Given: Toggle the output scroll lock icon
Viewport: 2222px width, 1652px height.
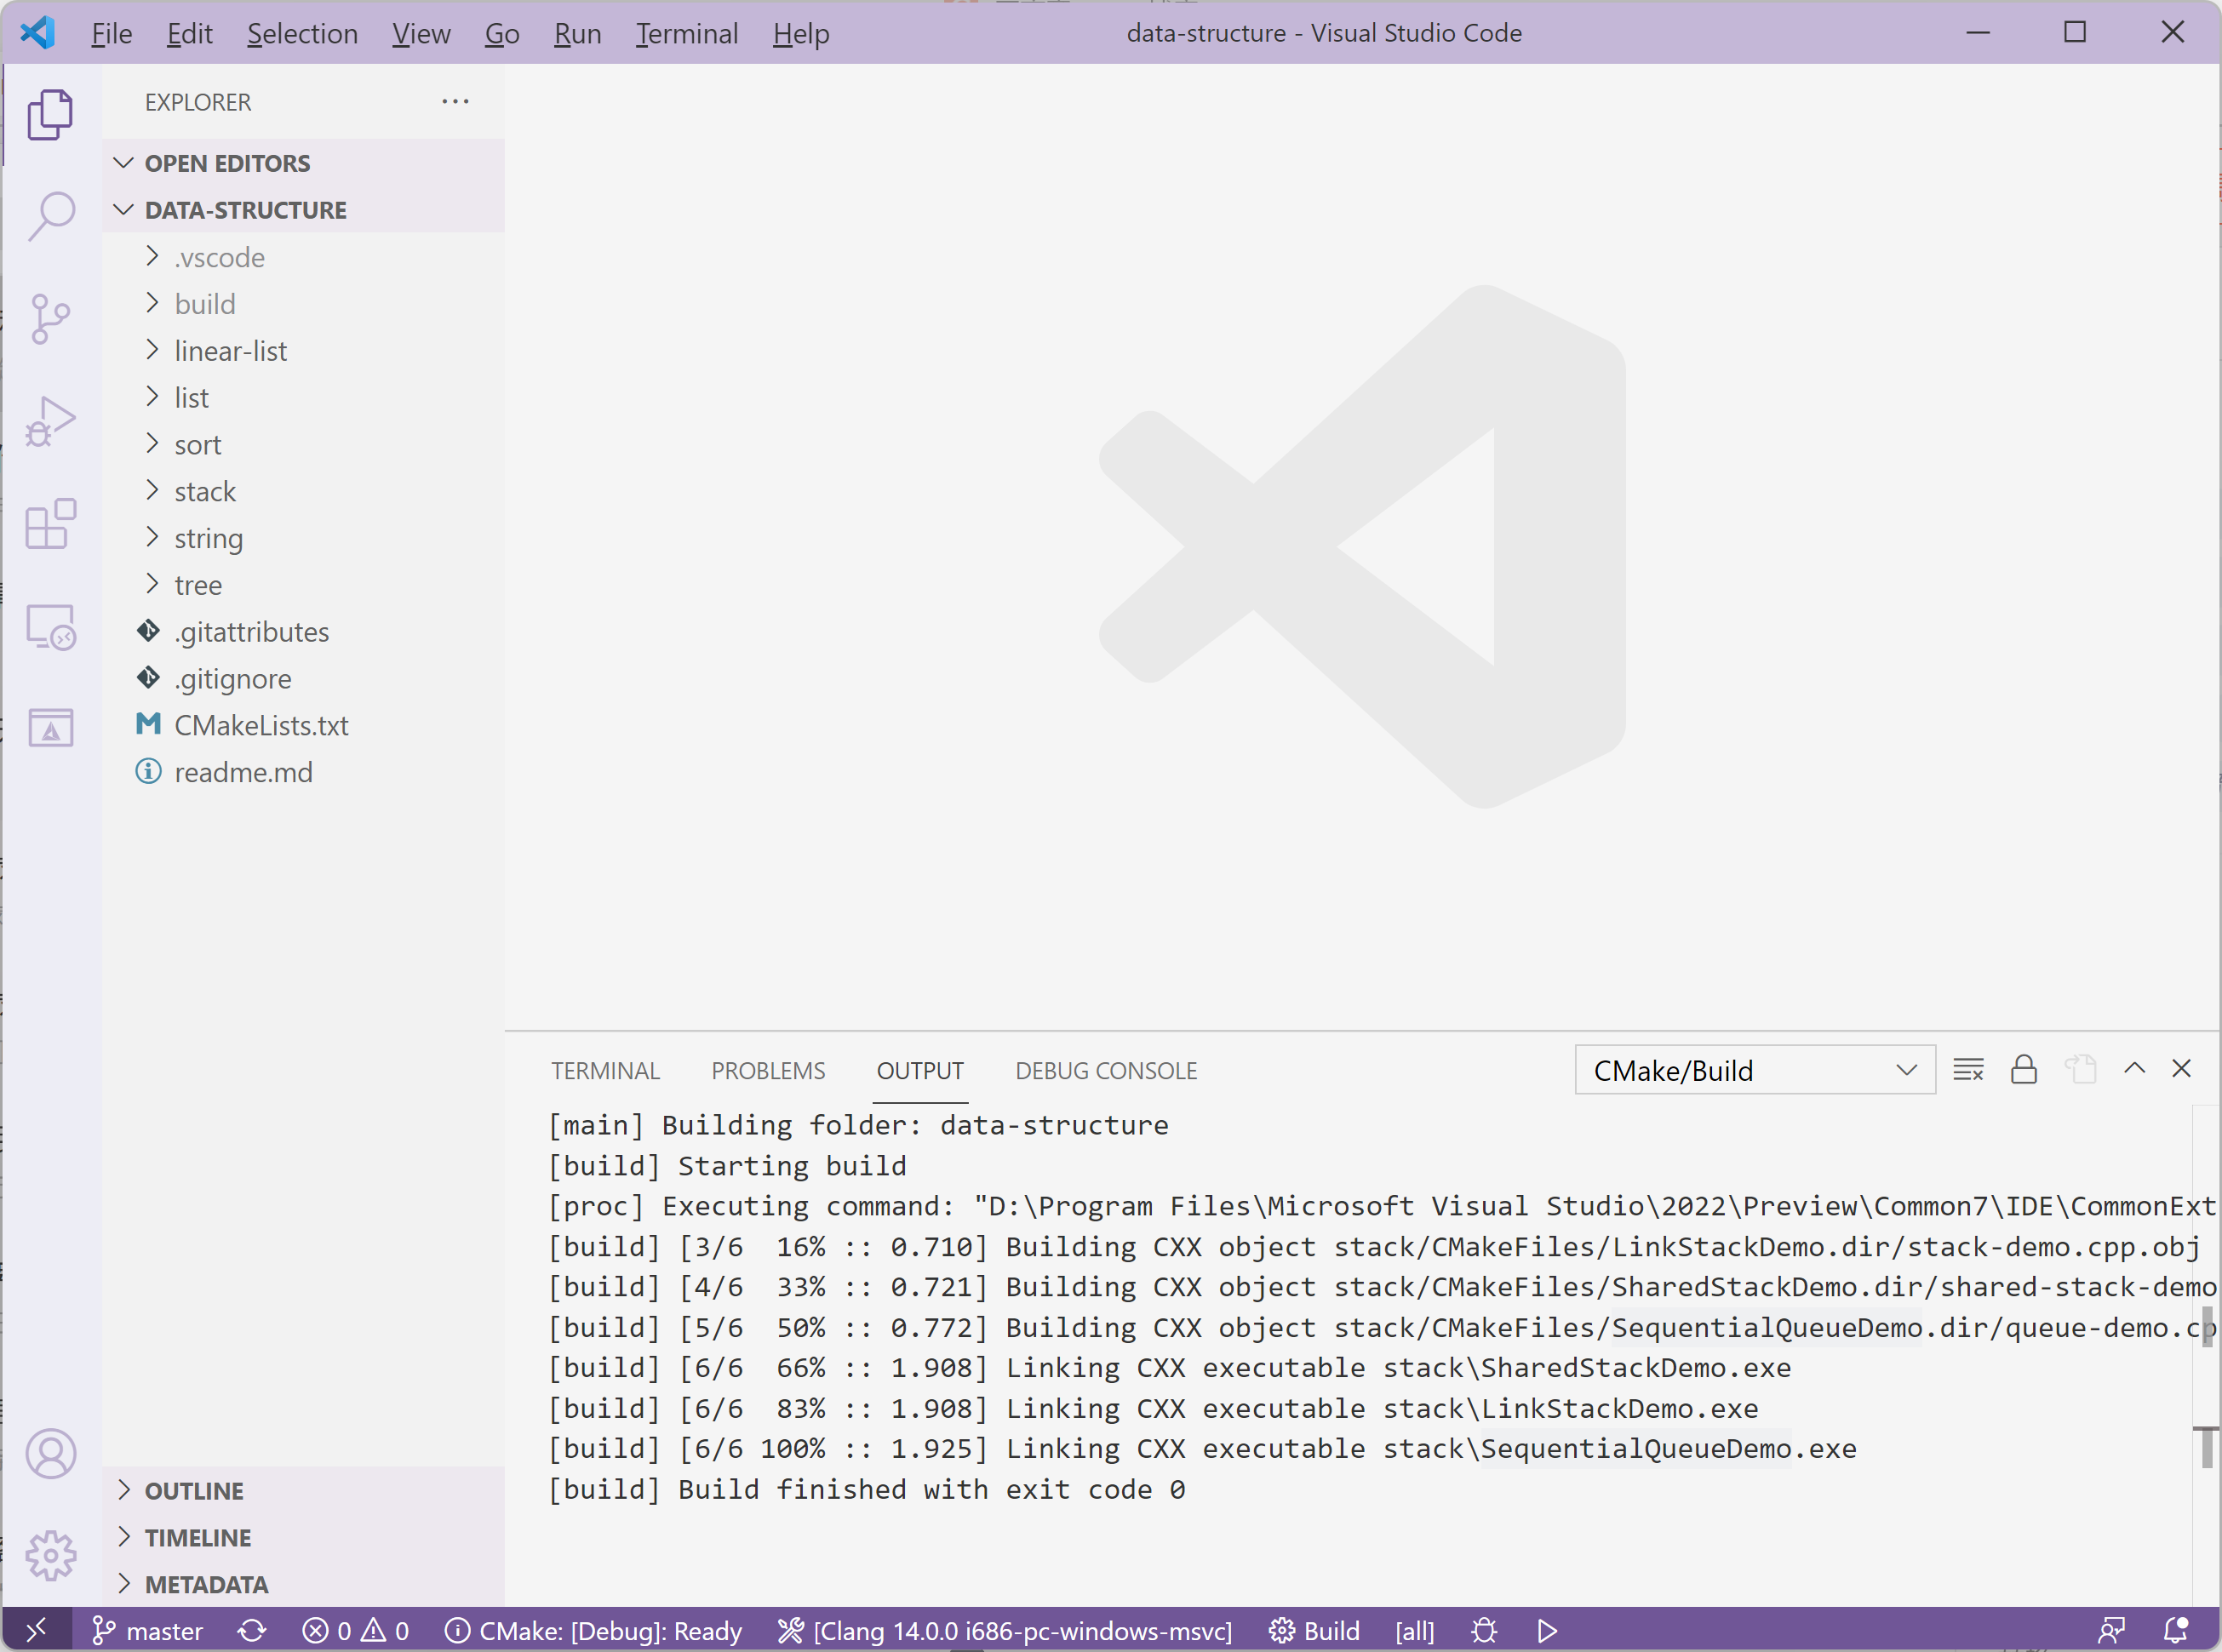Looking at the screenshot, I should pos(2024,1070).
